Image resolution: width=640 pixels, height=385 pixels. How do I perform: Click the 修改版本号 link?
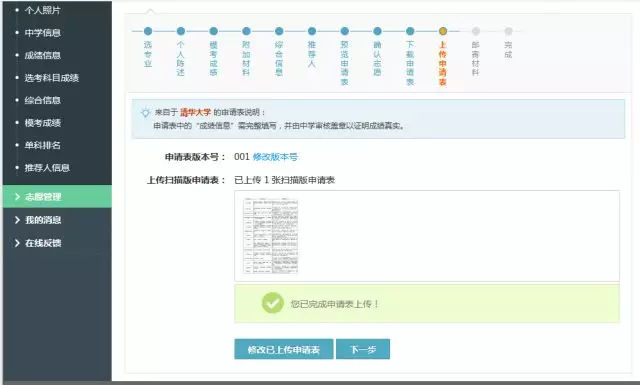[x=275, y=157]
